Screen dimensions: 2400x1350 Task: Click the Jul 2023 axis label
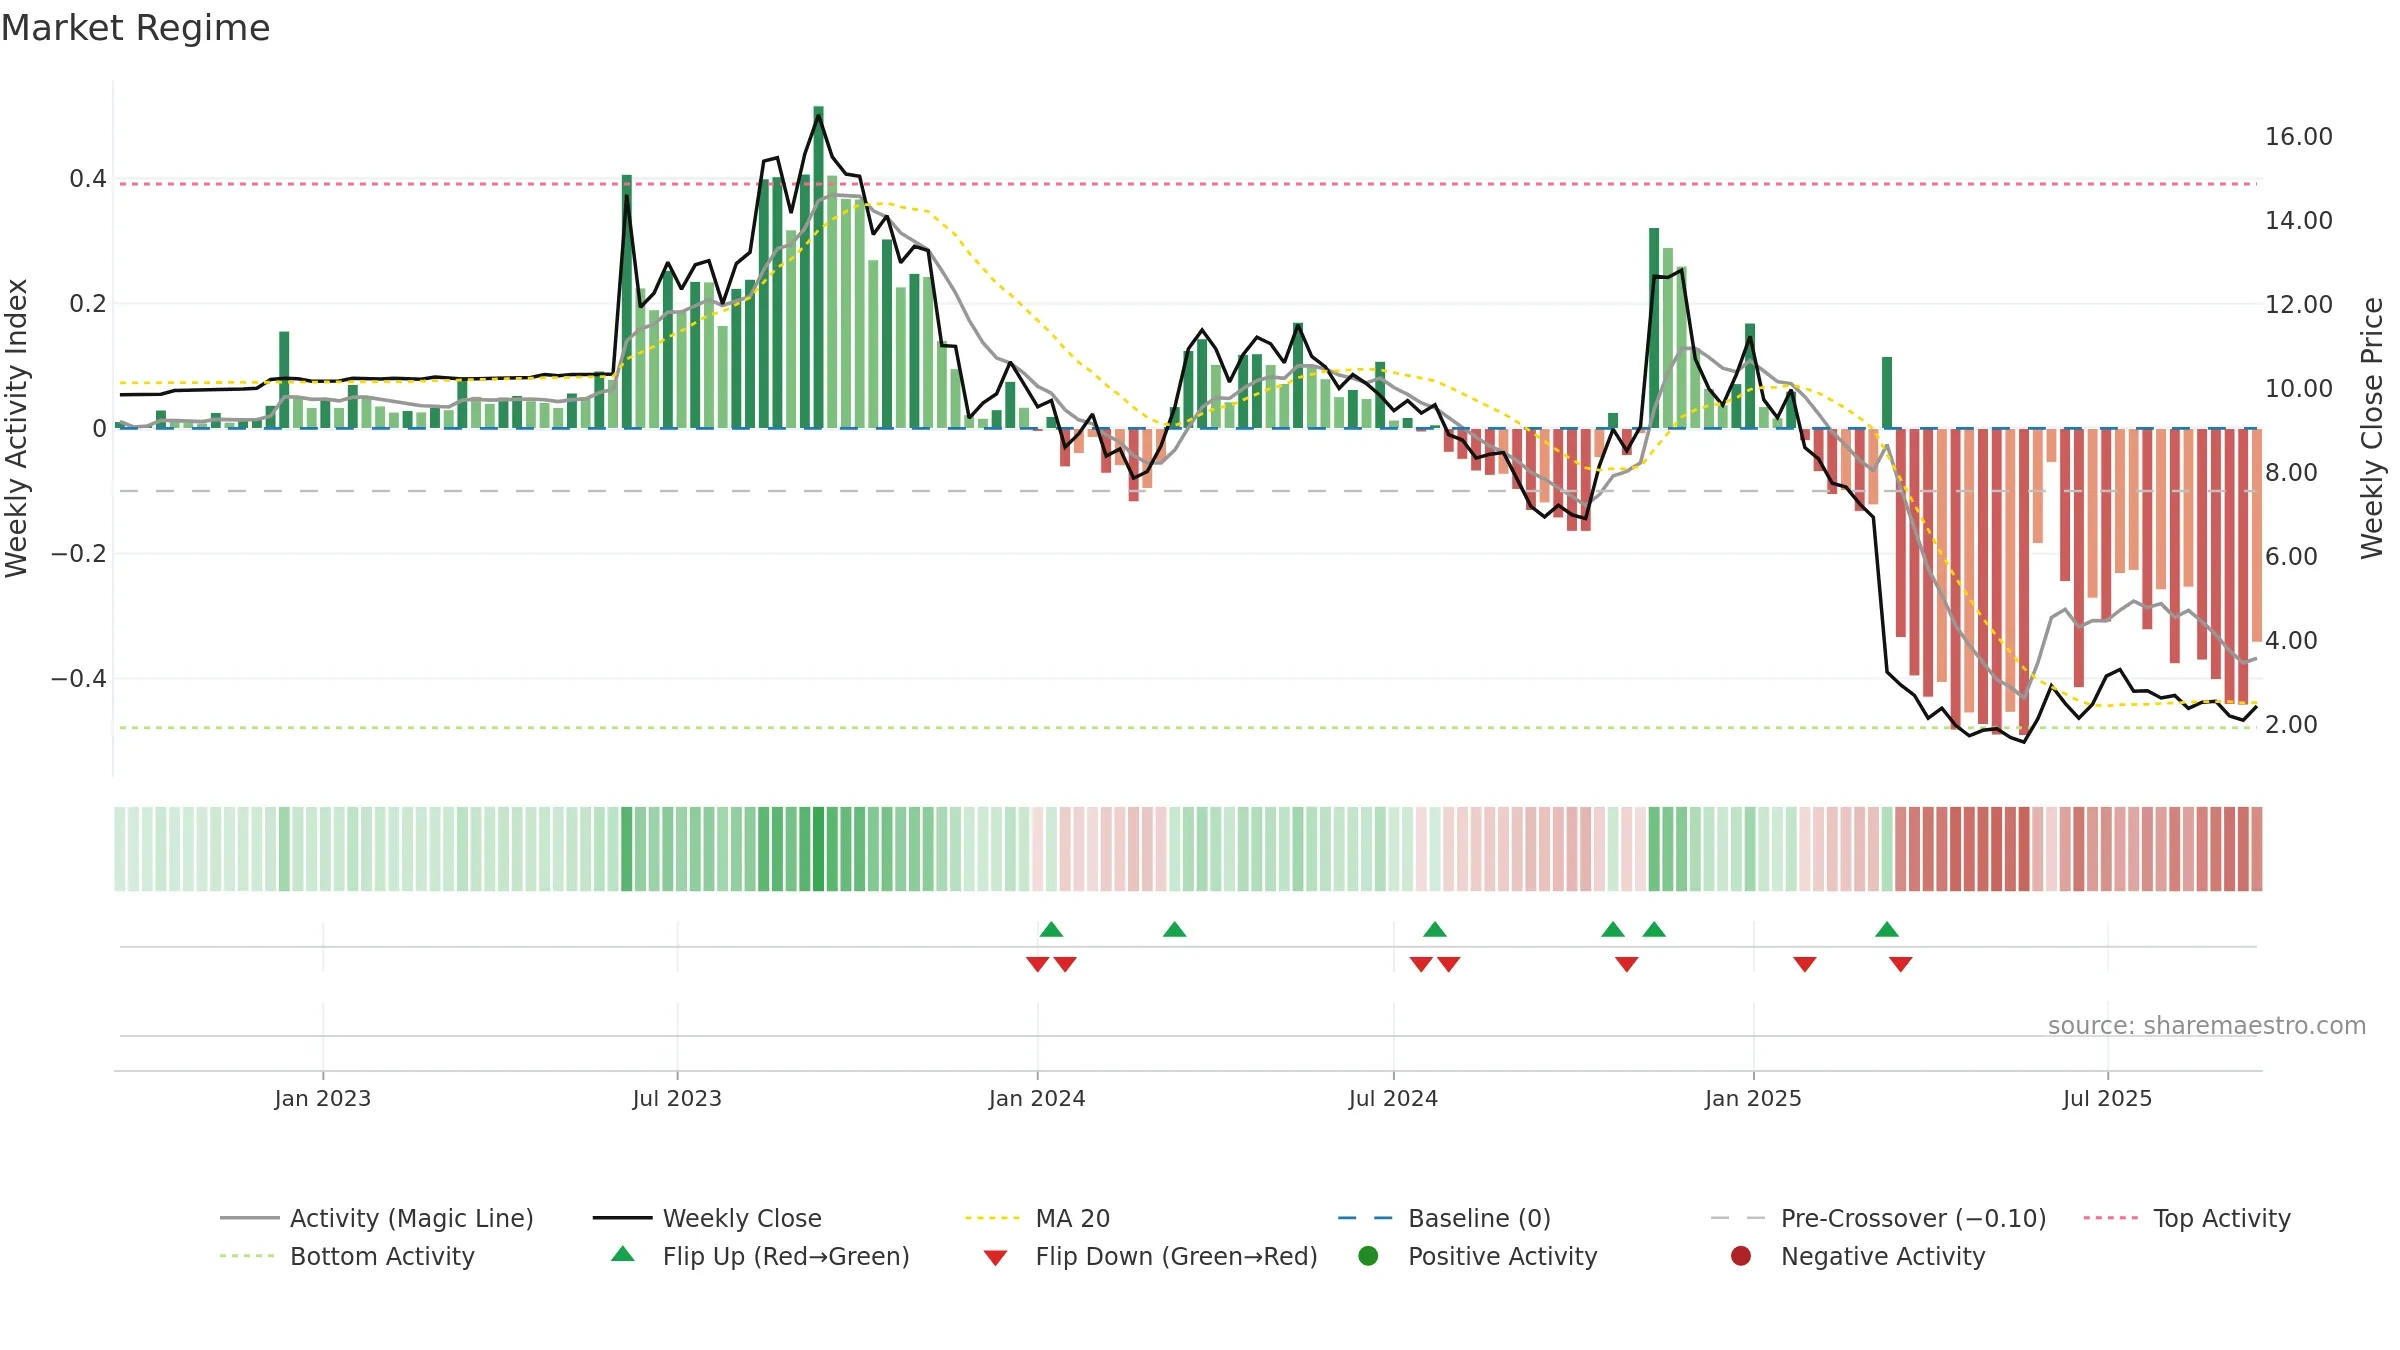pyautogui.click(x=677, y=1098)
